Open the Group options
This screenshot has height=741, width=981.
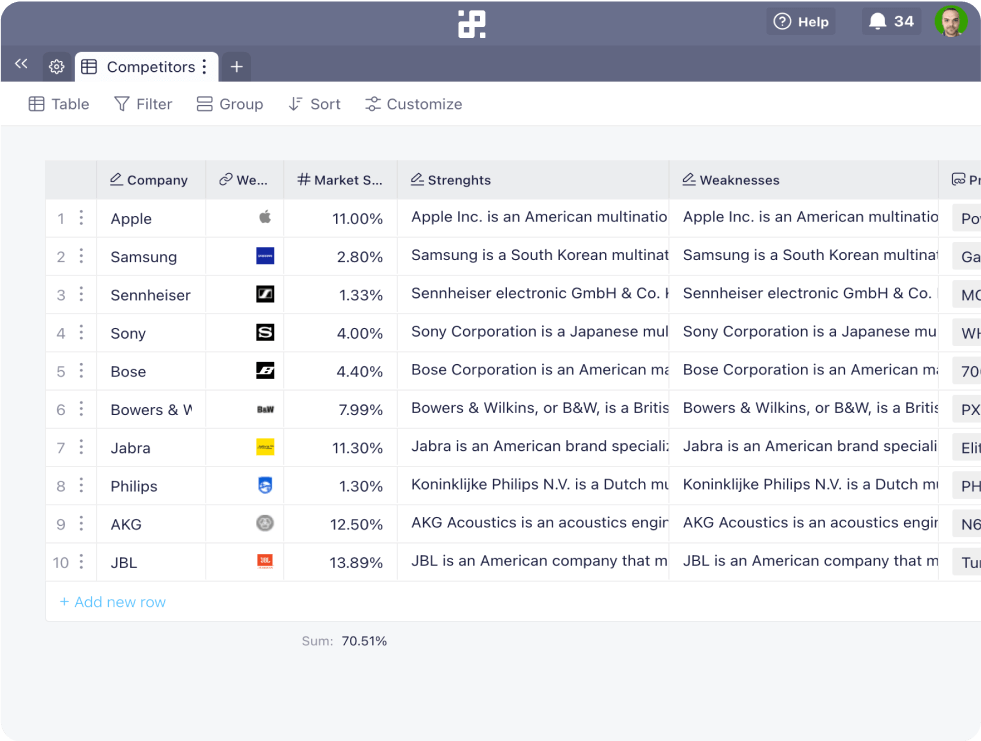pos(230,104)
